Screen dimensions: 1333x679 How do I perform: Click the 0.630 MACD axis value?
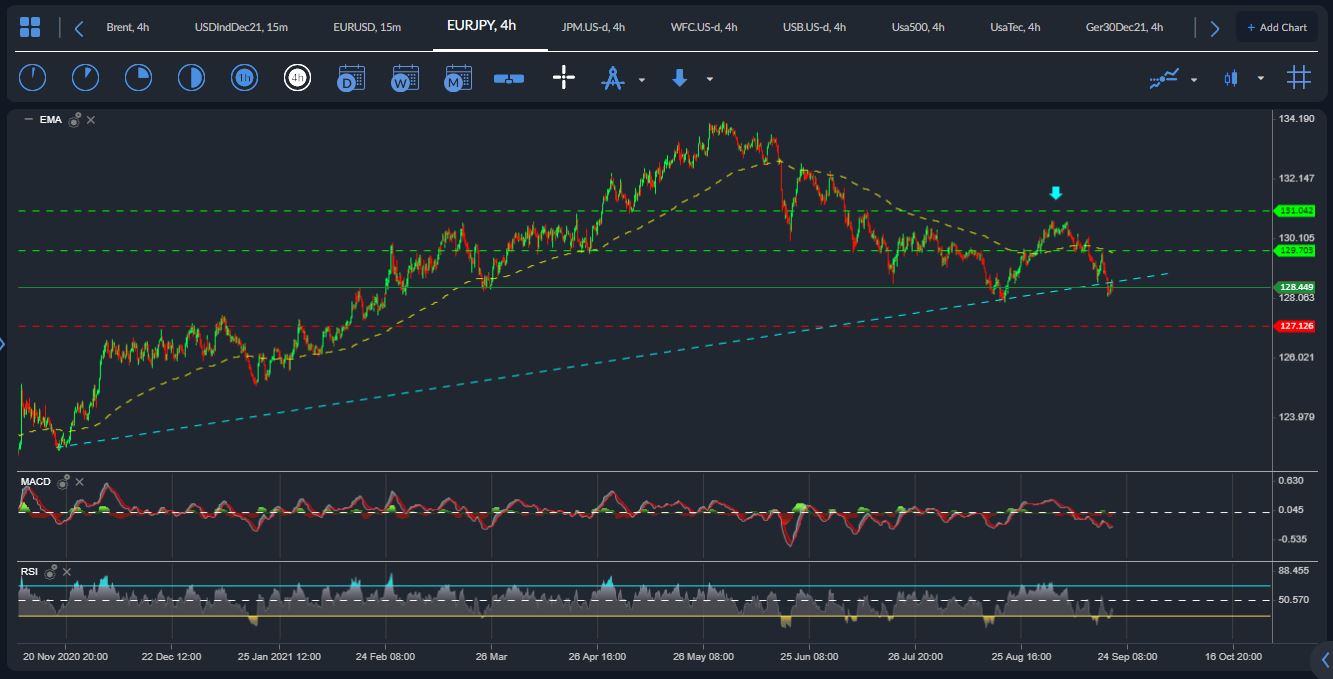coord(1291,481)
